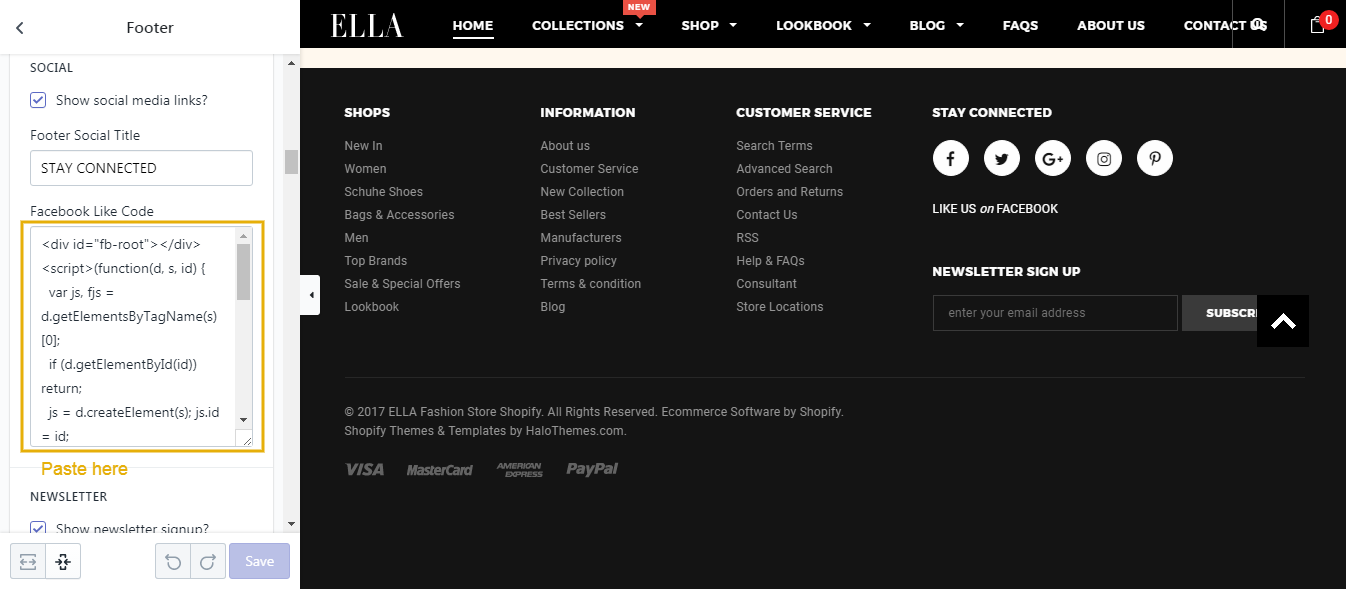Open the New In footer link

tap(363, 146)
